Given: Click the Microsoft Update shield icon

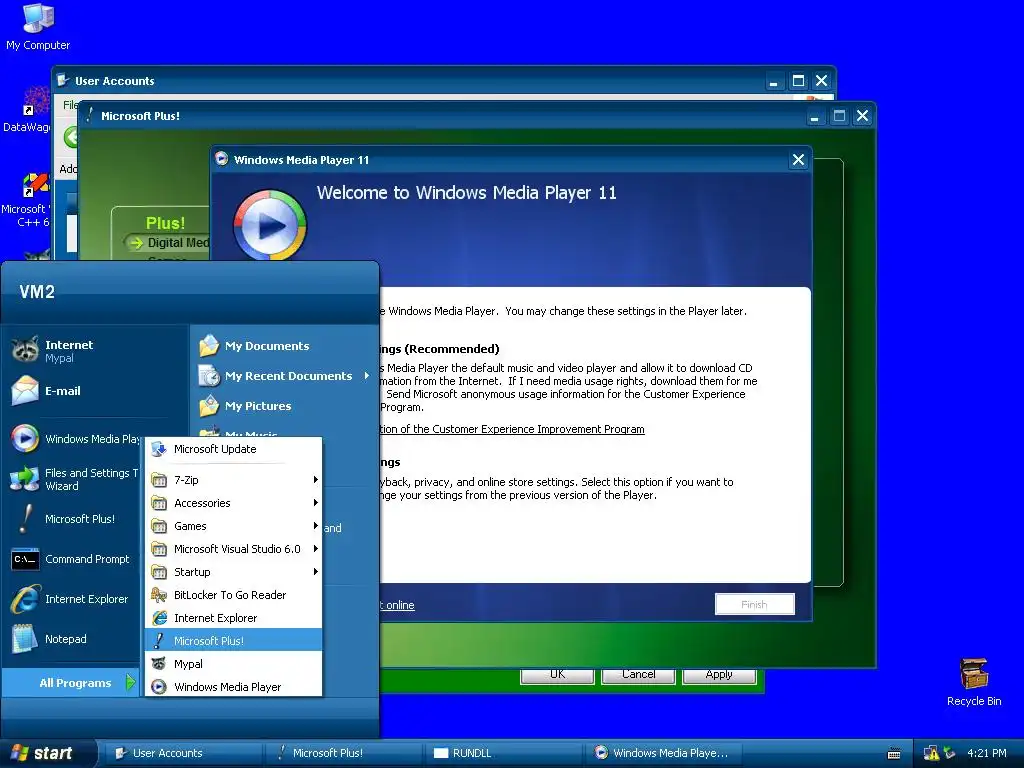Looking at the screenshot, I should coord(159,449).
